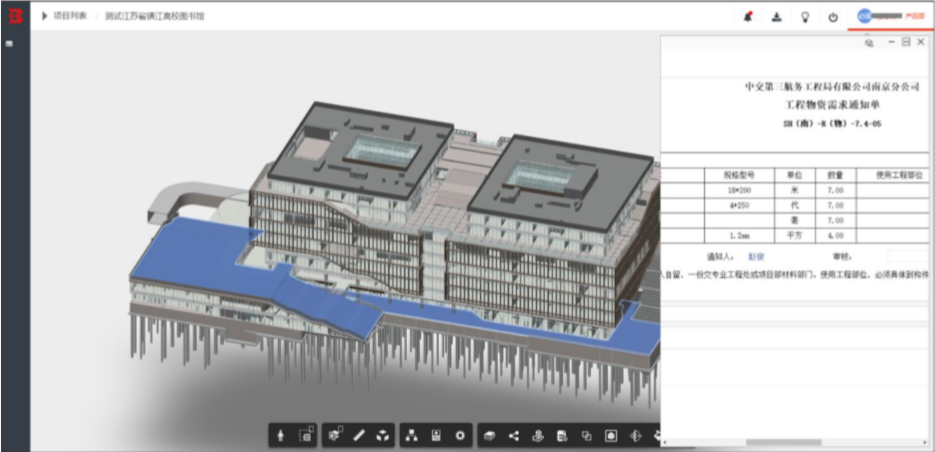Click the framed snapshot icon

point(611,436)
